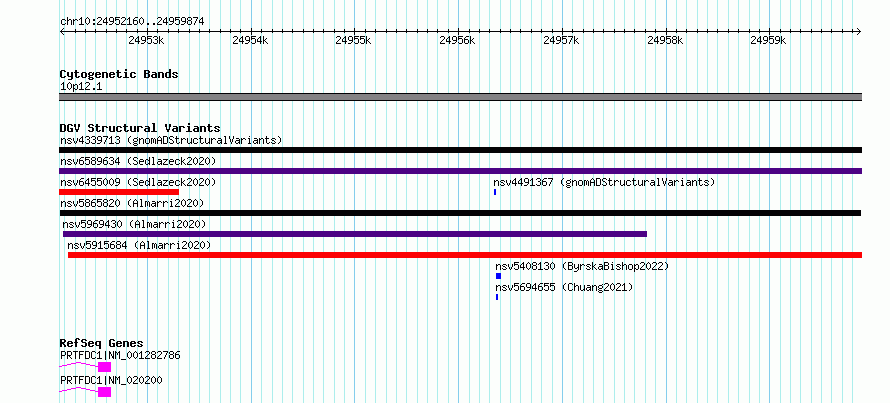
Task: Click the Cytogenetic Bands track title
Action: [x=119, y=74]
